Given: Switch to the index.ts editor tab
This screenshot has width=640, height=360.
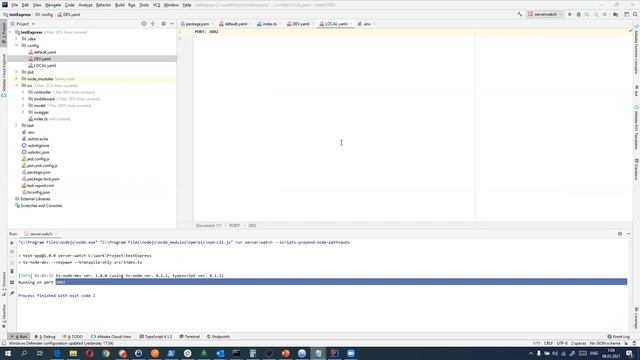Looking at the screenshot, I should click(x=269, y=24).
